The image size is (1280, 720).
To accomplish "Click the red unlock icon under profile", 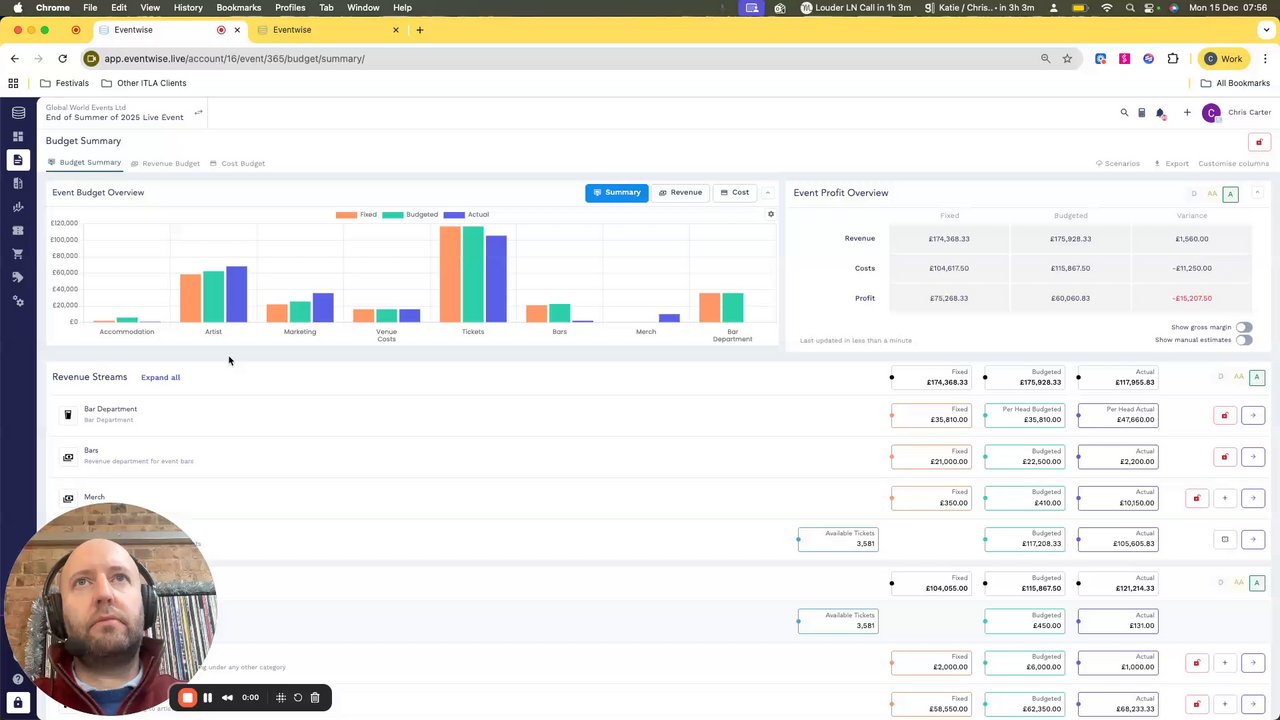I will point(1259,142).
